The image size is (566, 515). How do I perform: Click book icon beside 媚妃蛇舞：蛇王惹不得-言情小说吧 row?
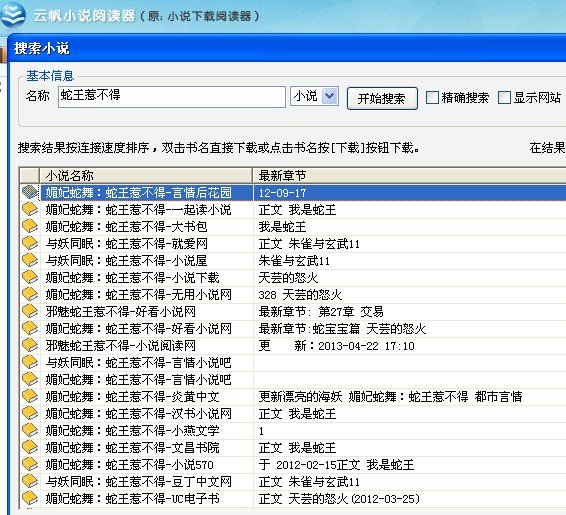point(30,379)
